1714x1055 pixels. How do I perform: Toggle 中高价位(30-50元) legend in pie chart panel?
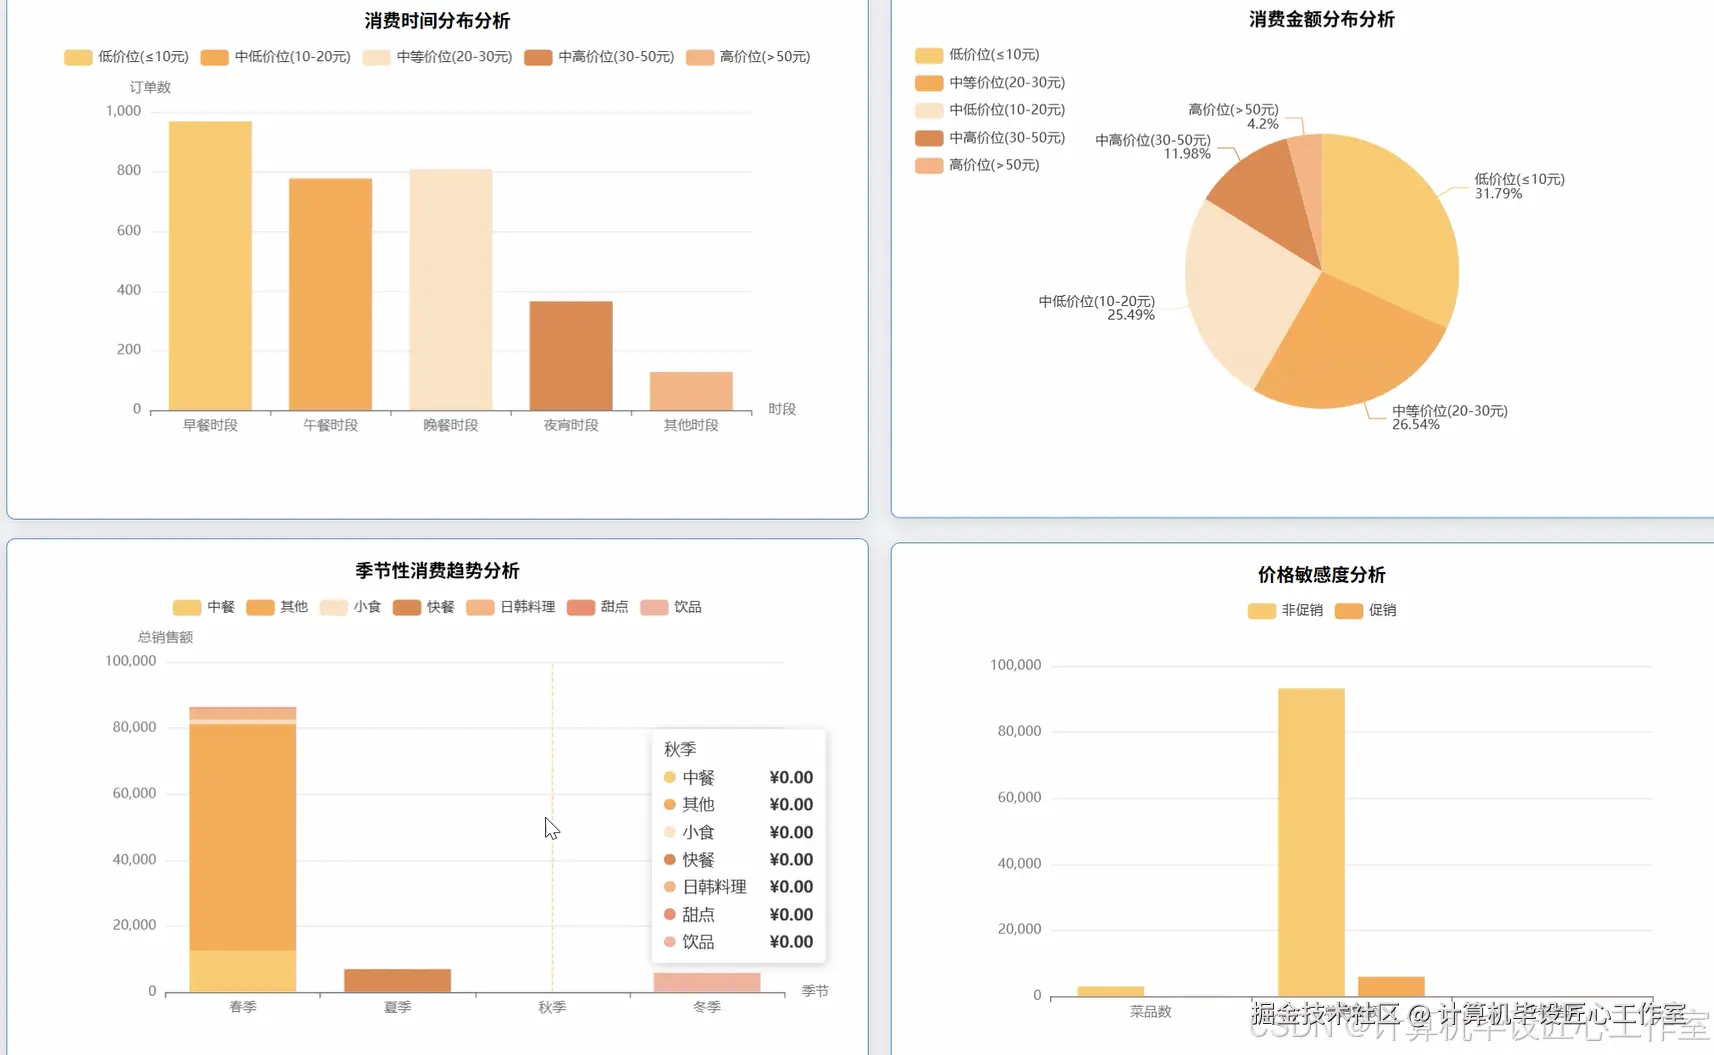(991, 138)
